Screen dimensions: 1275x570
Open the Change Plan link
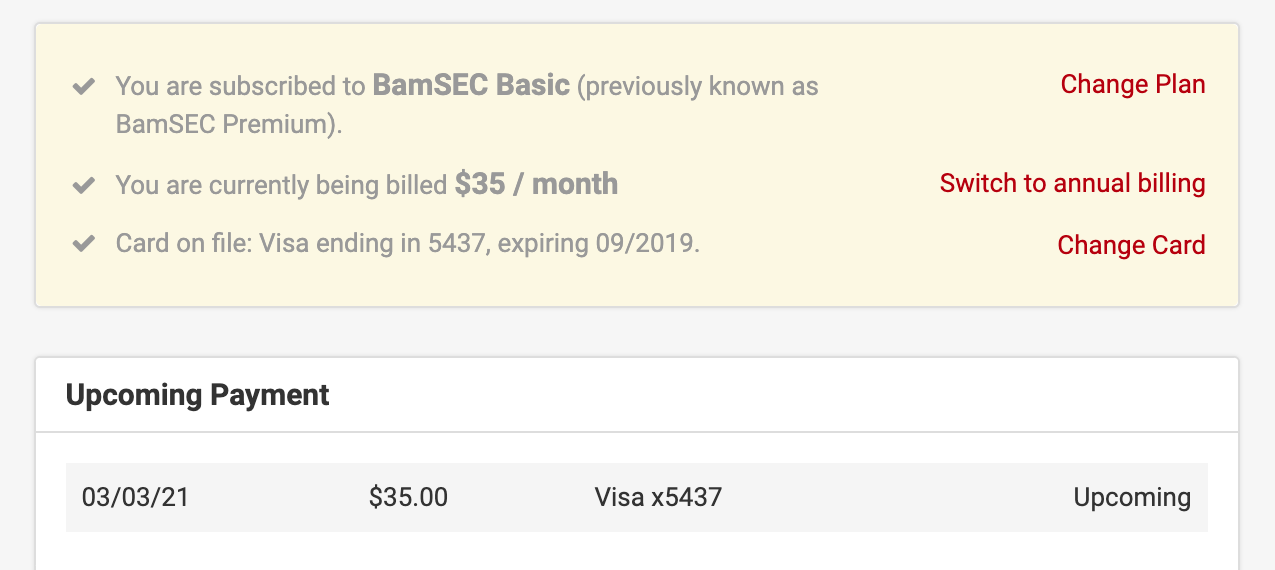1132,85
